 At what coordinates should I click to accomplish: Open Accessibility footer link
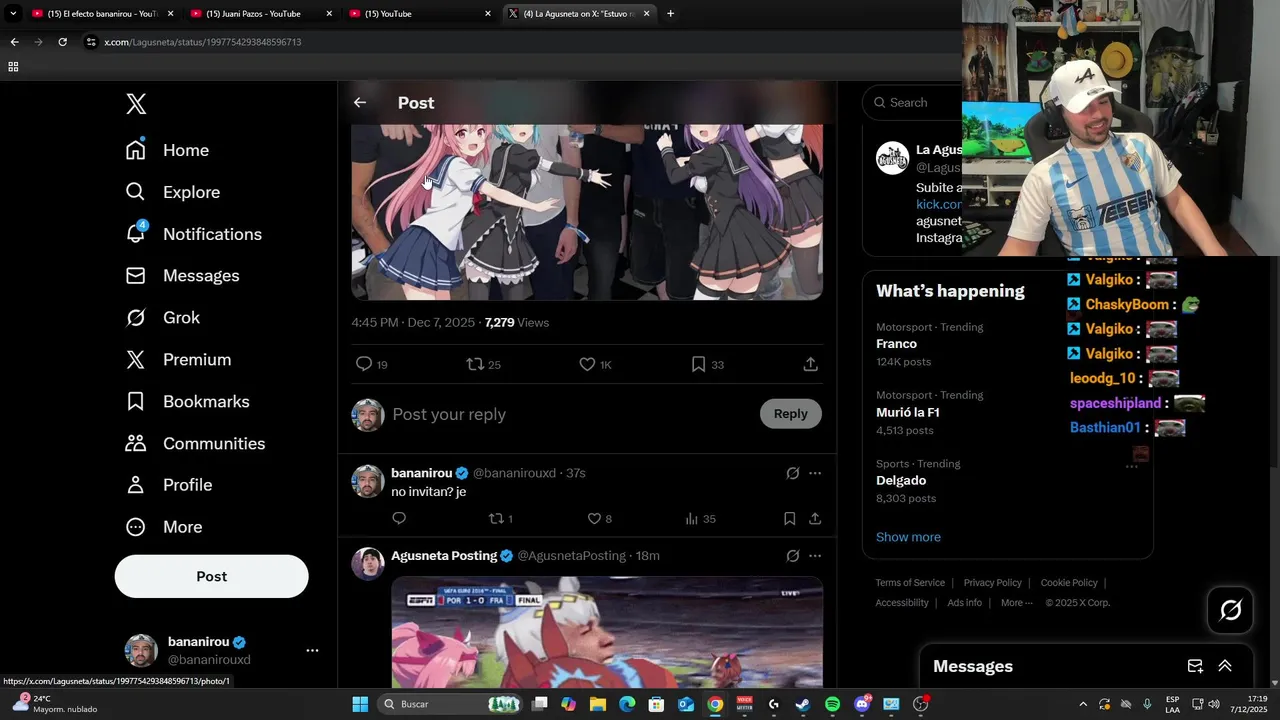[x=902, y=603]
